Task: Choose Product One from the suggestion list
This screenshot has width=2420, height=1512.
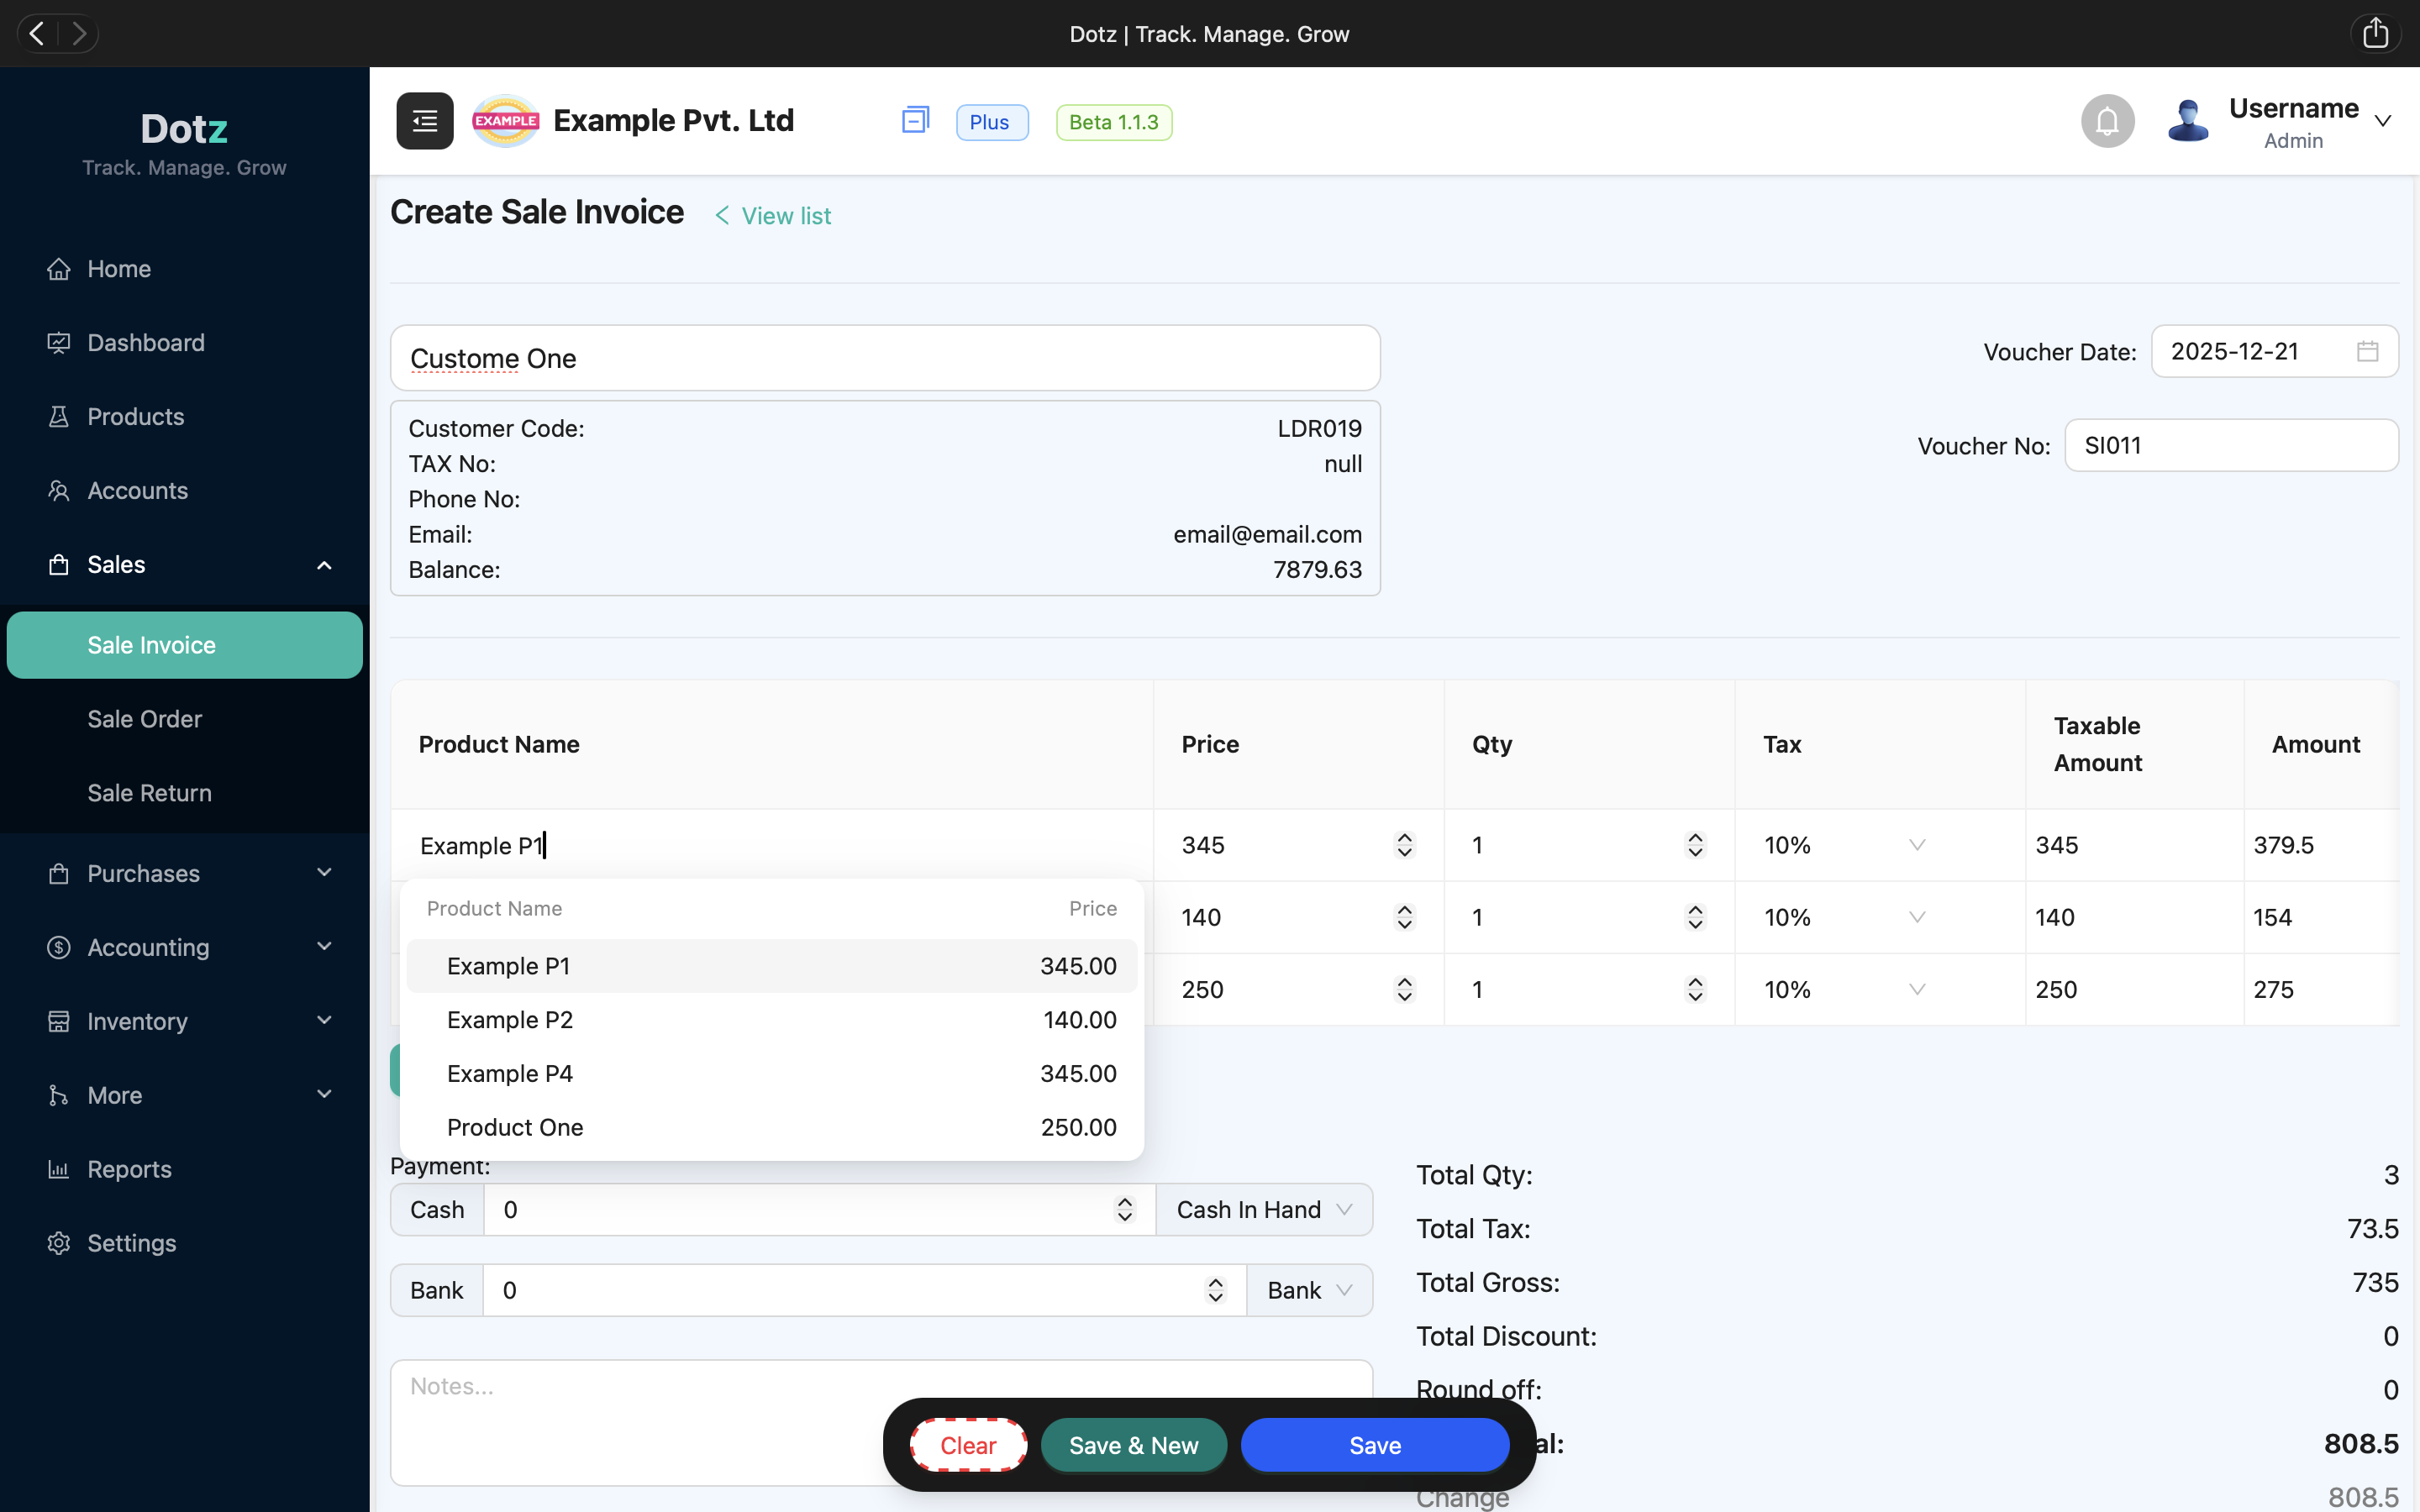Action: pyautogui.click(x=770, y=1127)
